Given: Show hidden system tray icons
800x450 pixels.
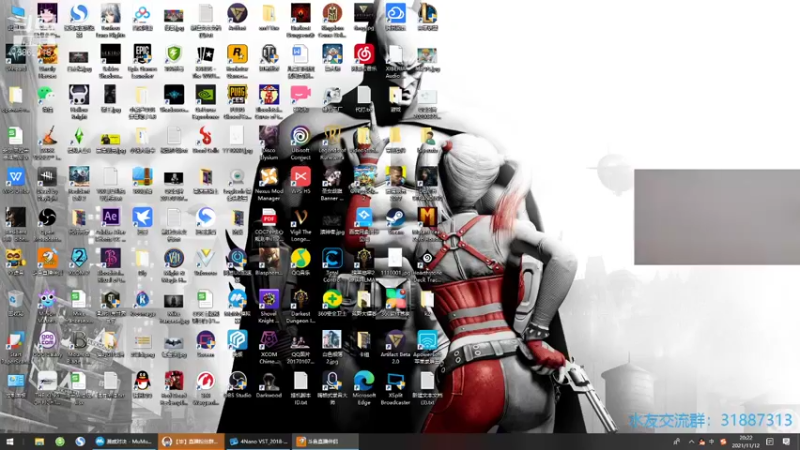Looking at the screenshot, I should click(x=691, y=441).
